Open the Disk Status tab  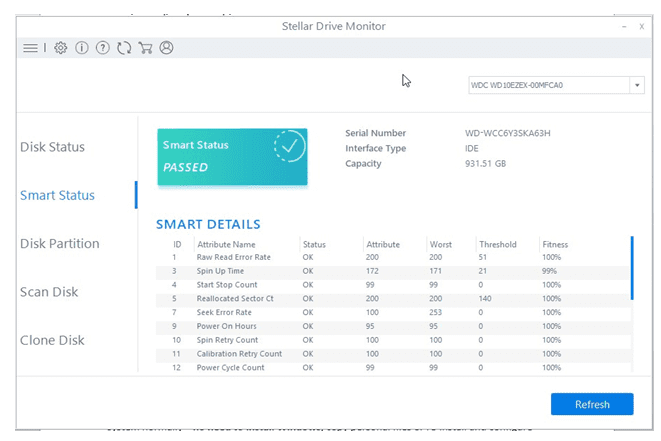[x=53, y=147]
